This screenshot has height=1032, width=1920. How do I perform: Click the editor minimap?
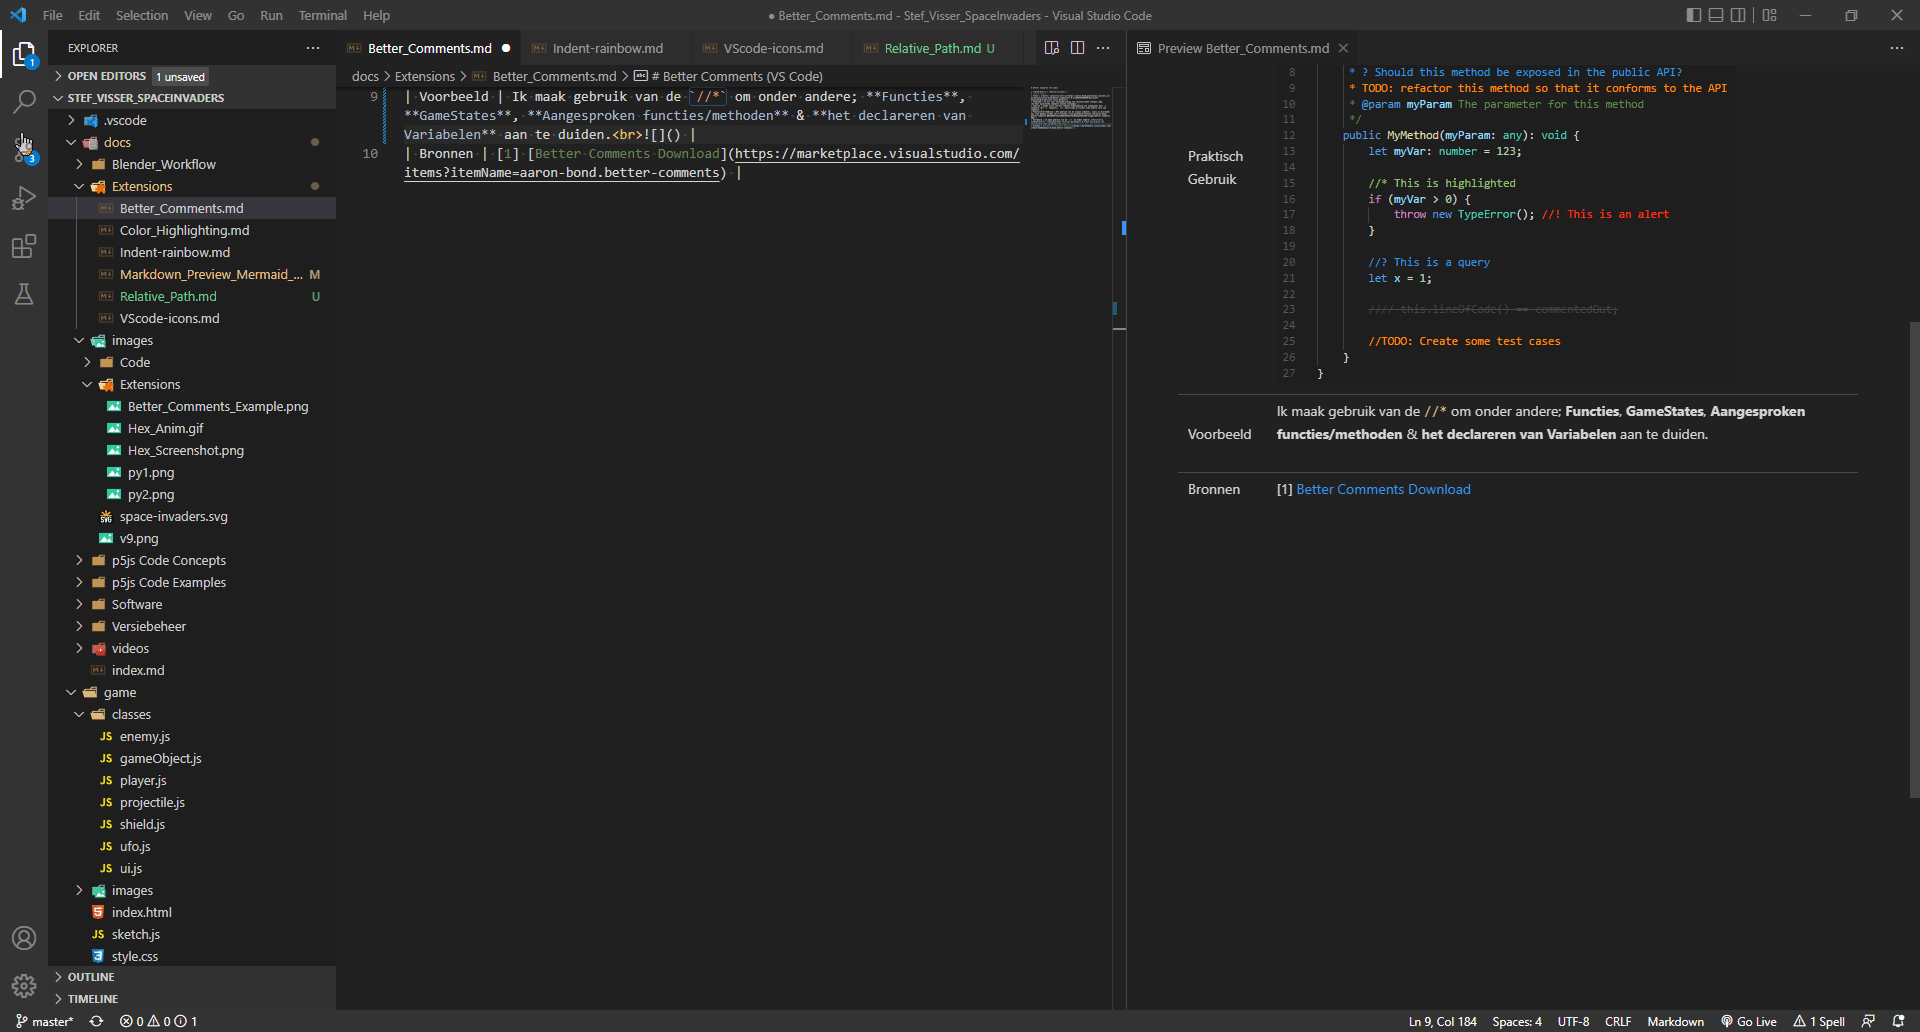point(1070,108)
